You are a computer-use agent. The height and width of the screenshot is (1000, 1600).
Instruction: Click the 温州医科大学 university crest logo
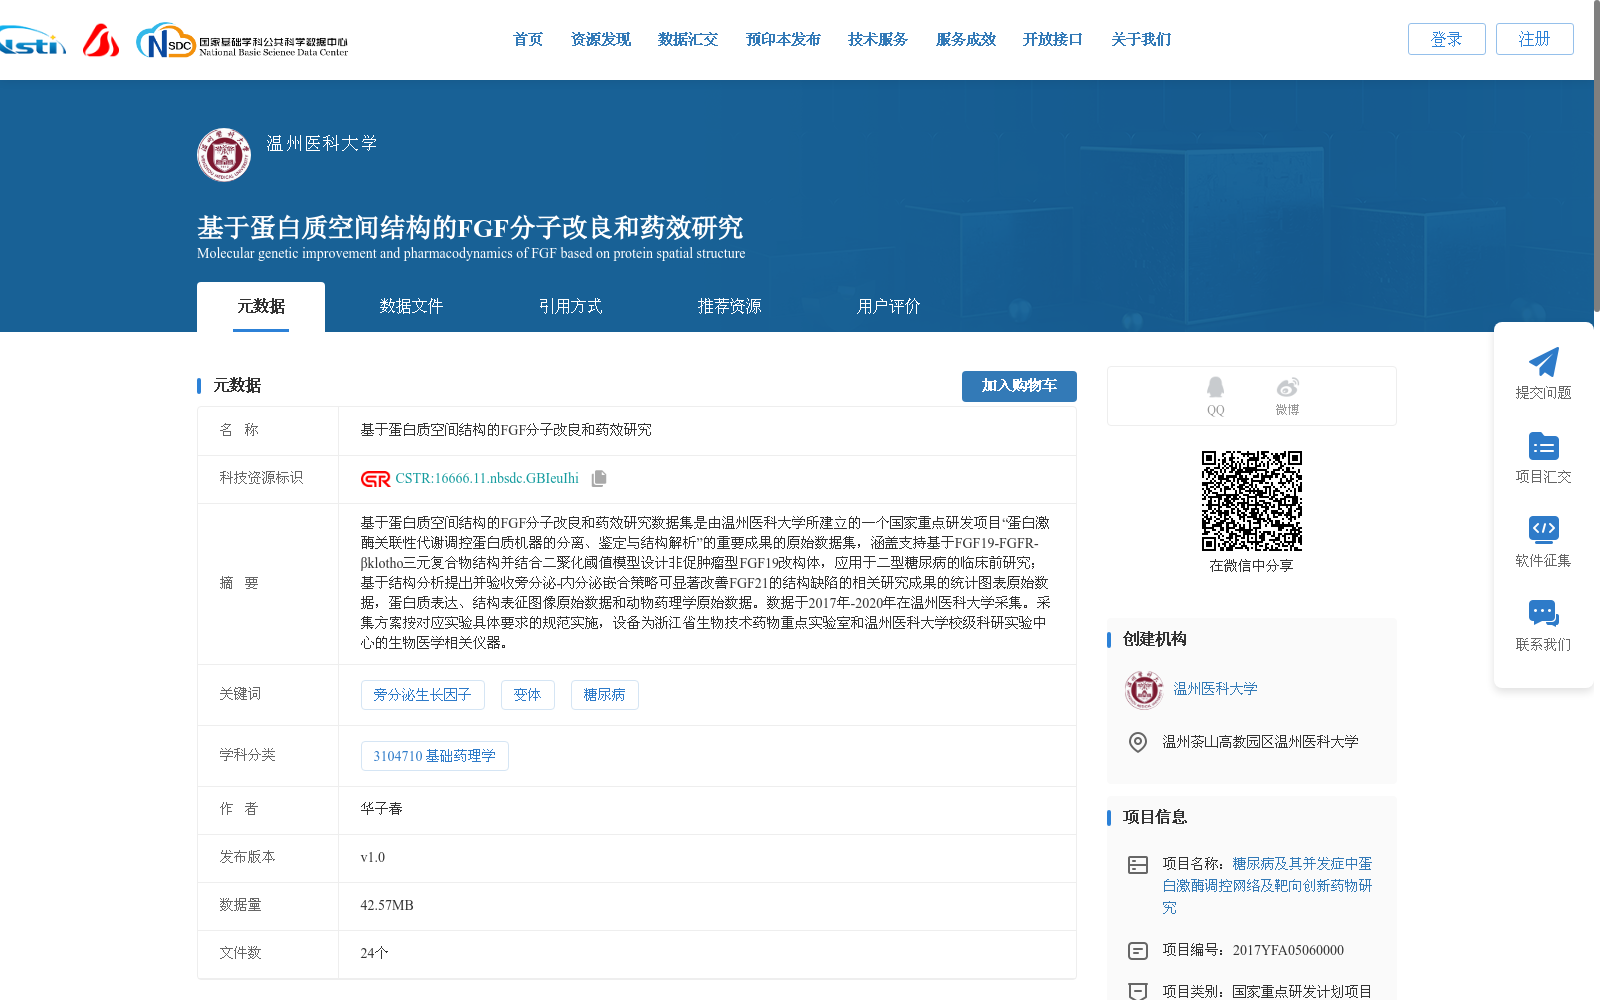223,155
